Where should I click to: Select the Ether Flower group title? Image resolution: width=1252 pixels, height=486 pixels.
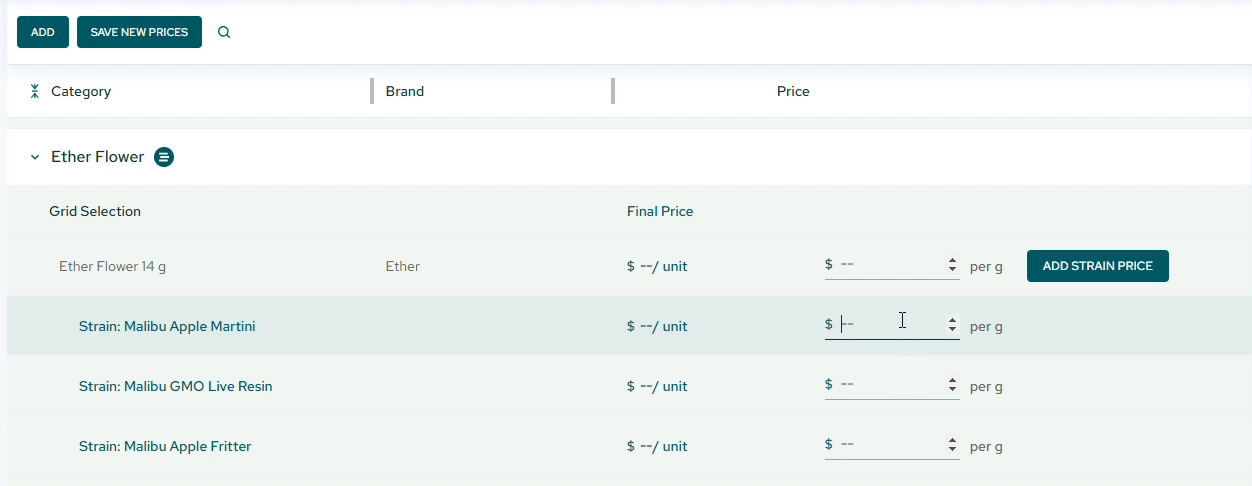(x=98, y=157)
